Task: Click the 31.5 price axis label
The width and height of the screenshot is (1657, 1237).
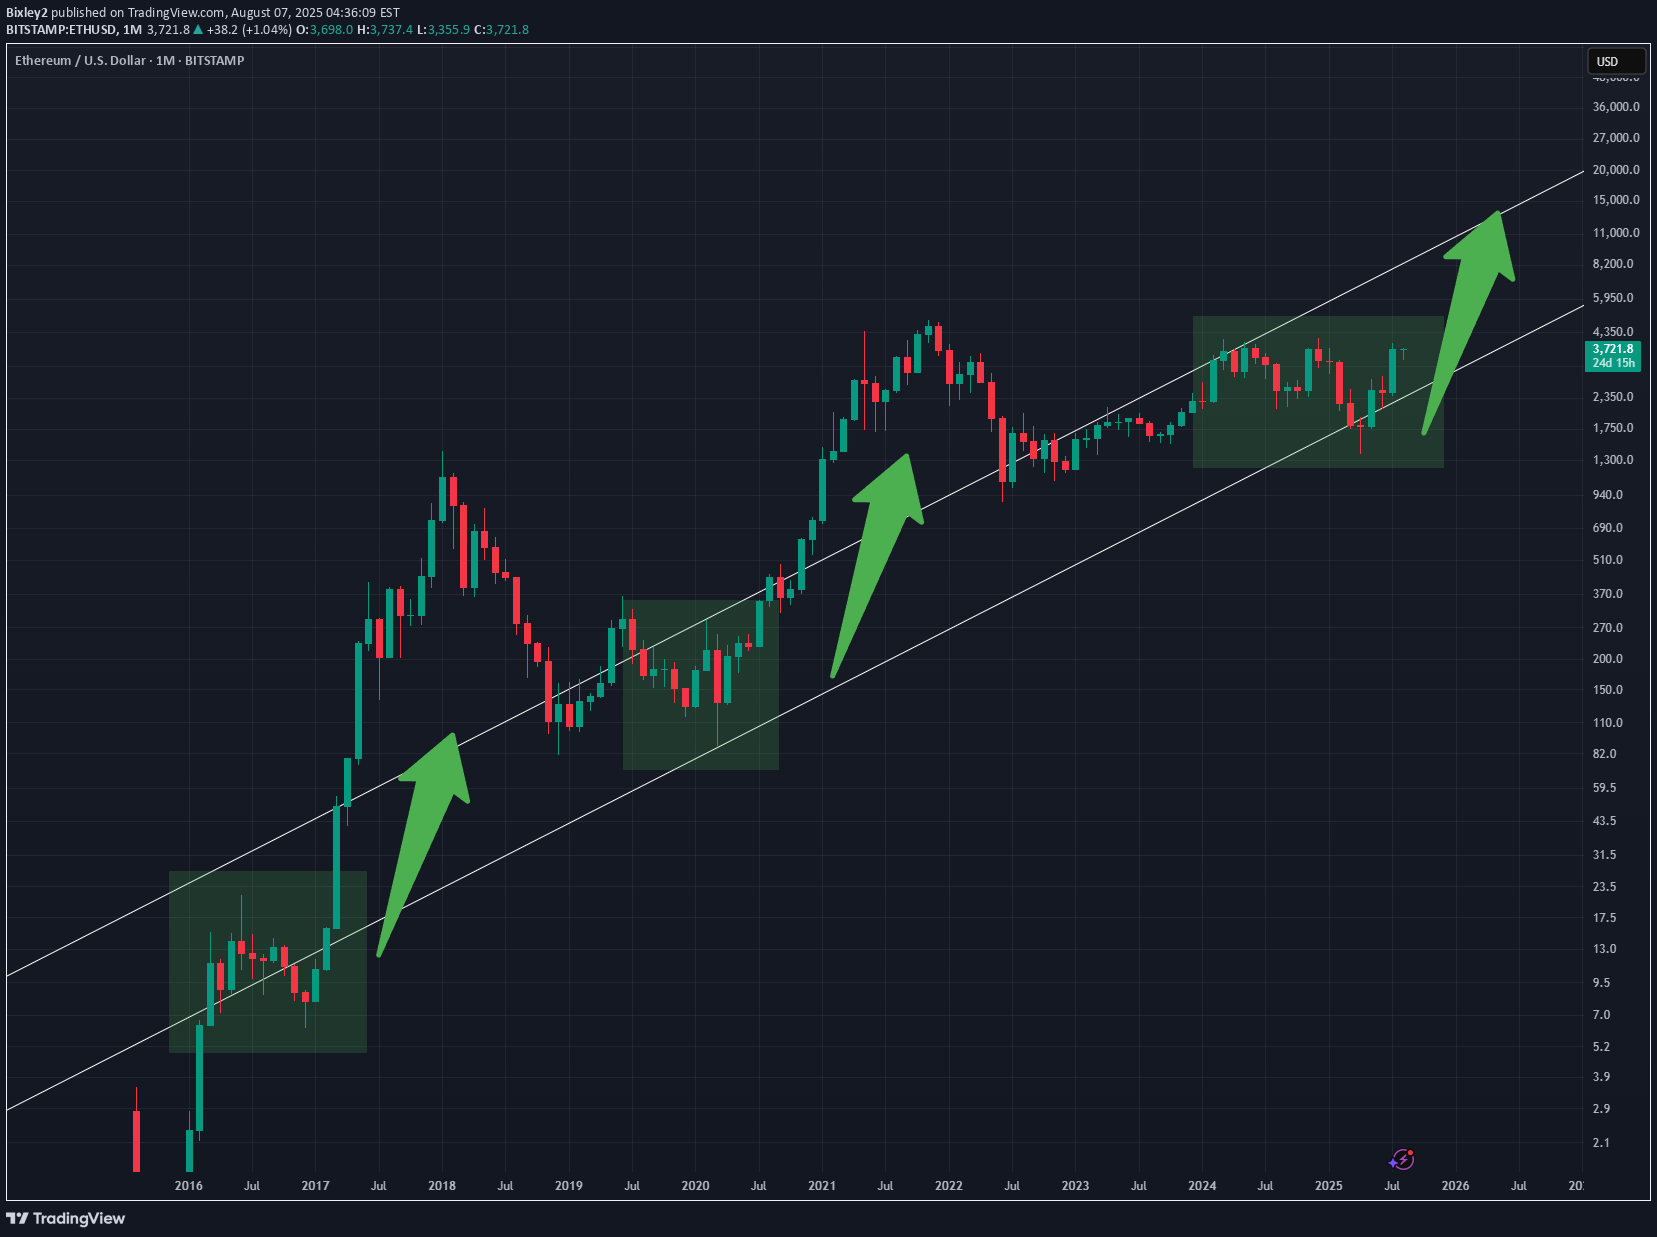Action: 1605,855
